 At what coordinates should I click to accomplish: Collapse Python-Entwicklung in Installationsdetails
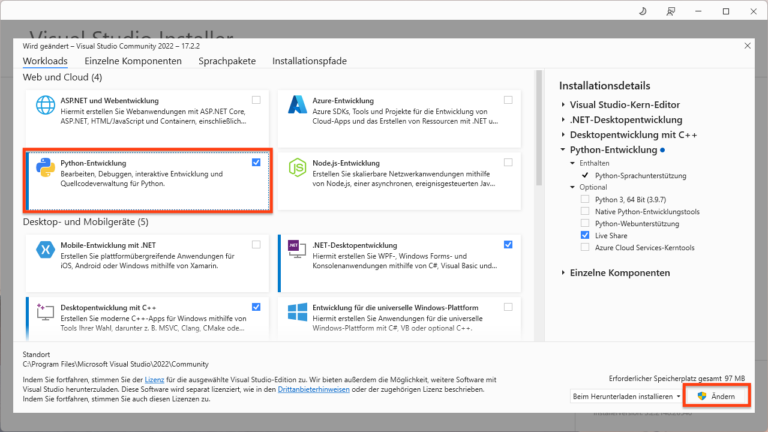[563, 149]
